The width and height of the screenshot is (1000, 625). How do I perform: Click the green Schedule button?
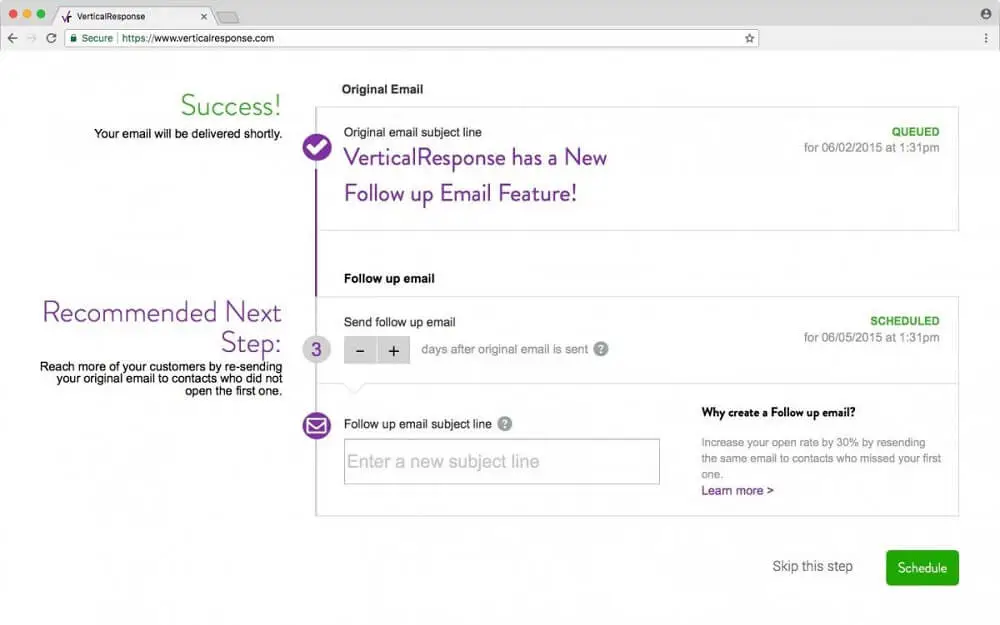pos(922,568)
